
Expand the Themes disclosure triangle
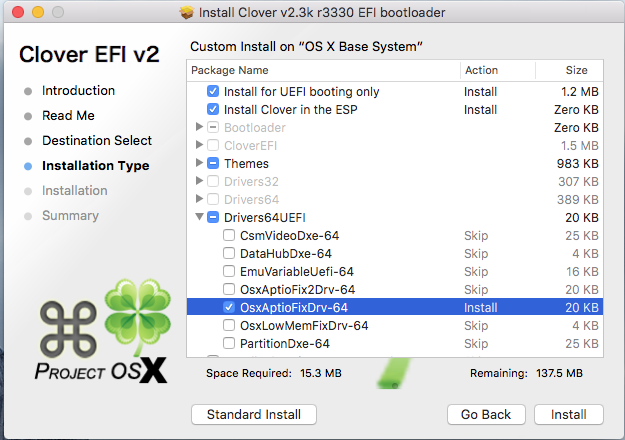pos(199,163)
